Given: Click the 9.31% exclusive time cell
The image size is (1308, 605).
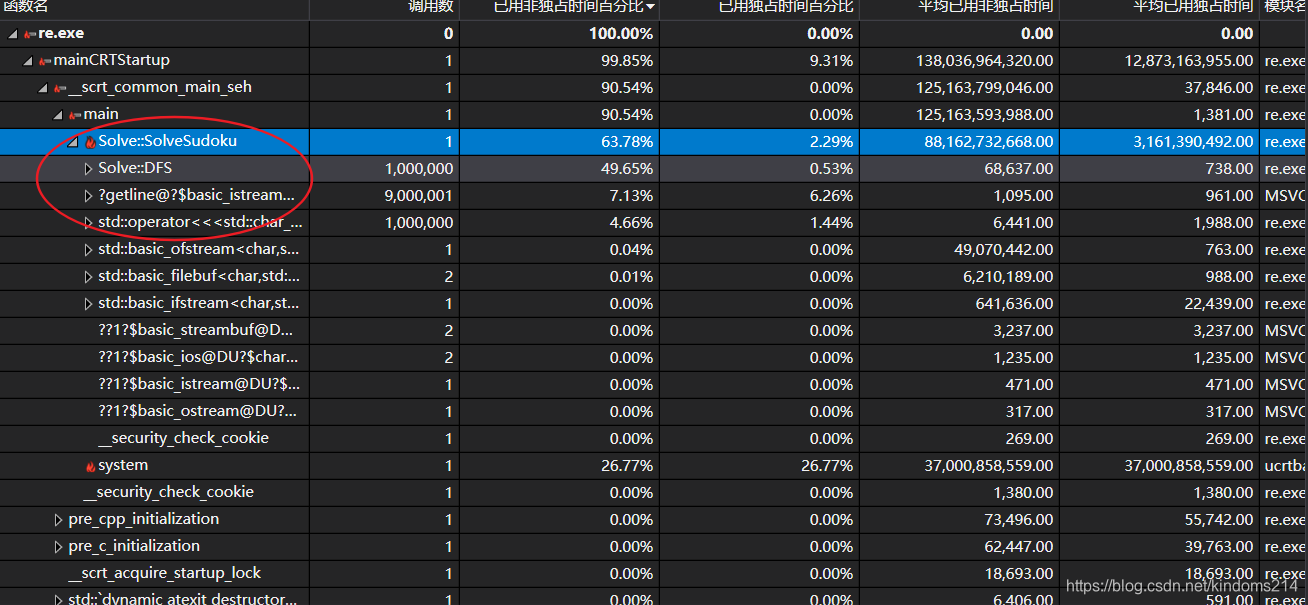Looking at the screenshot, I should point(760,61).
